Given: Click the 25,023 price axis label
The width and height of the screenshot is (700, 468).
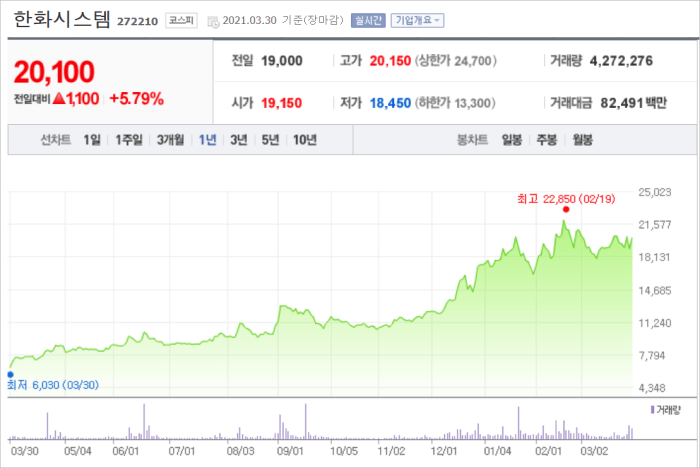Looking at the screenshot, I should tap(654, 192).
